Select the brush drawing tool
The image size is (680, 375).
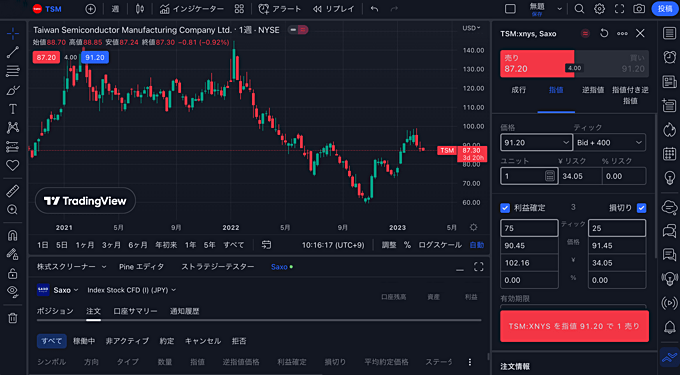click(x=13, y=90)
